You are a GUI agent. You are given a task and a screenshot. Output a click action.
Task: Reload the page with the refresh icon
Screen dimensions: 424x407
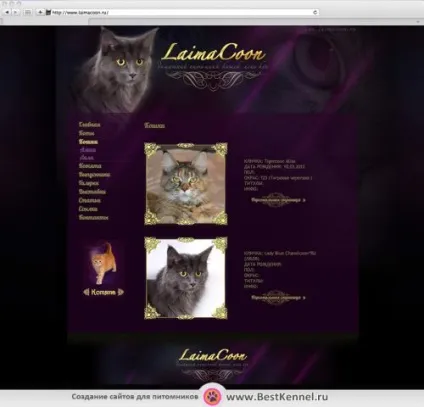pyautogui.click(x=315, y=12)
